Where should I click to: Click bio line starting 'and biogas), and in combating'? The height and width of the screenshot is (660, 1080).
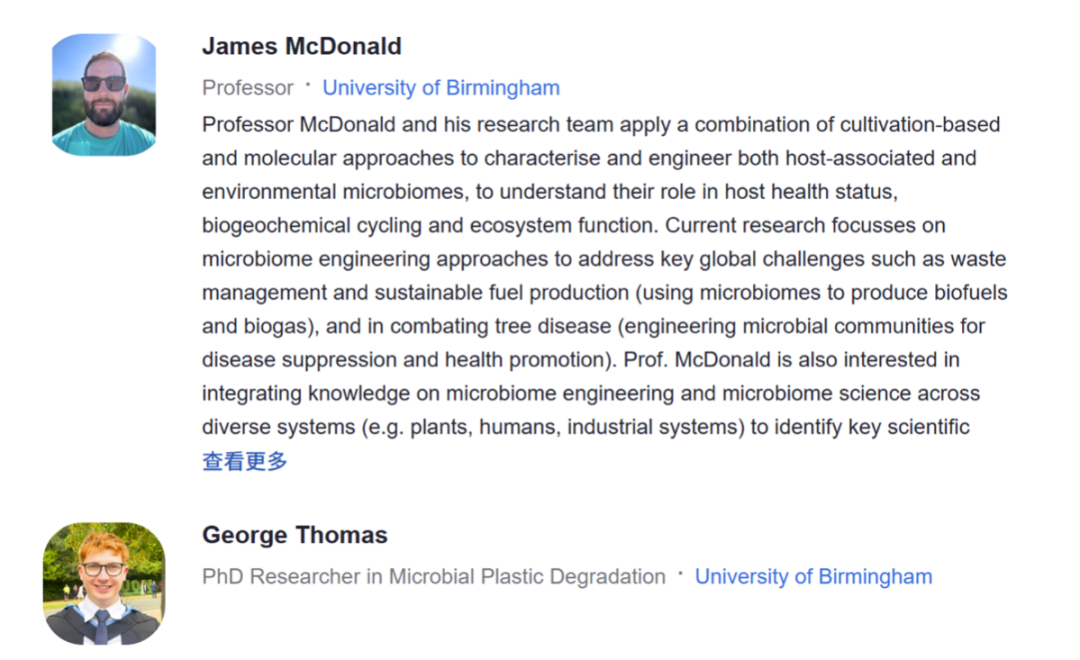tap(593, 326)
